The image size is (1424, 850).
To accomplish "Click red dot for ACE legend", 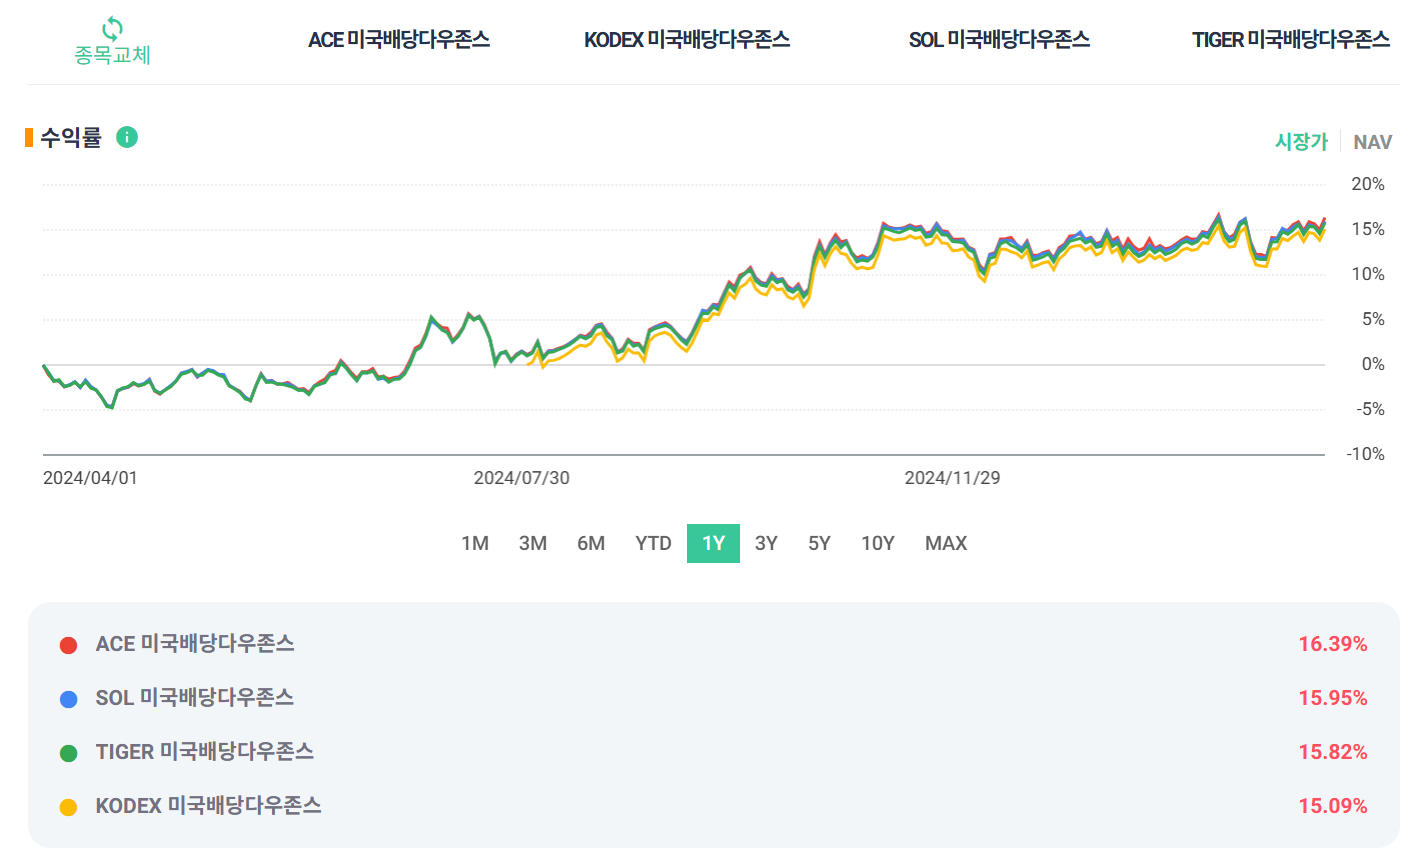I will pos(68,645).
